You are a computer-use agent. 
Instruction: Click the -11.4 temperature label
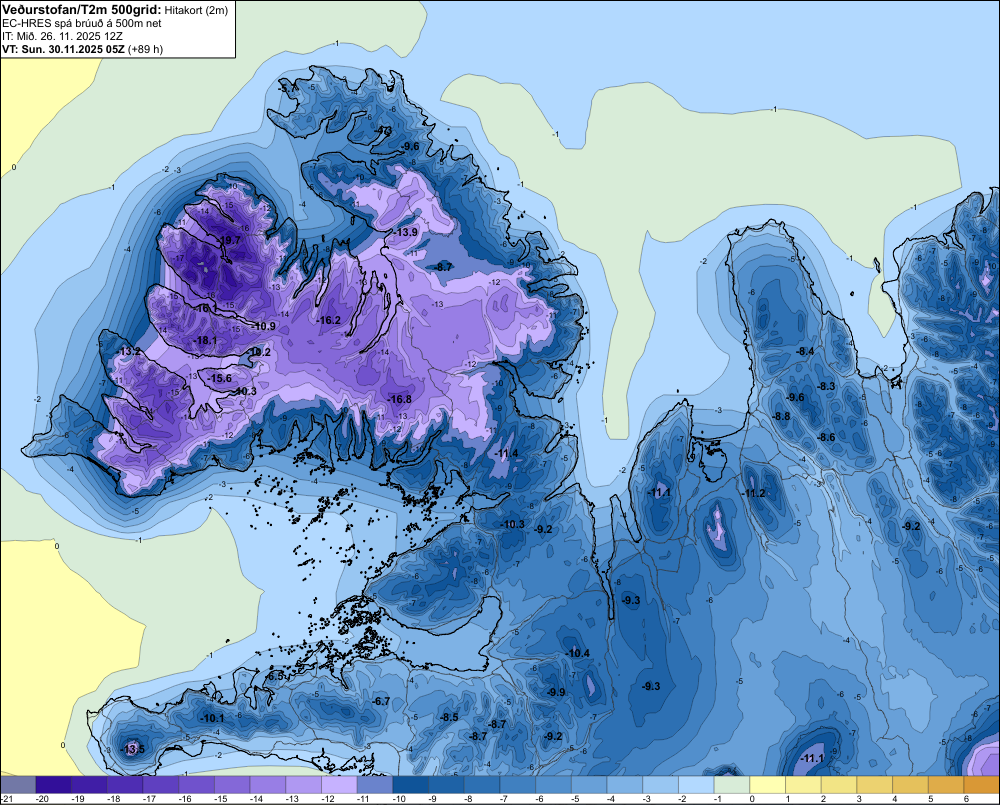coord(507,454)
